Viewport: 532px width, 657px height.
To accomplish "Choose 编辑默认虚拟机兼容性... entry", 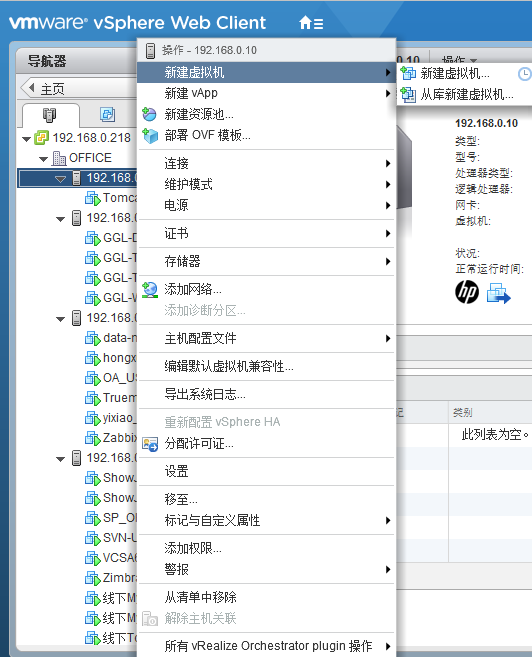I will (x=266, y=366).
